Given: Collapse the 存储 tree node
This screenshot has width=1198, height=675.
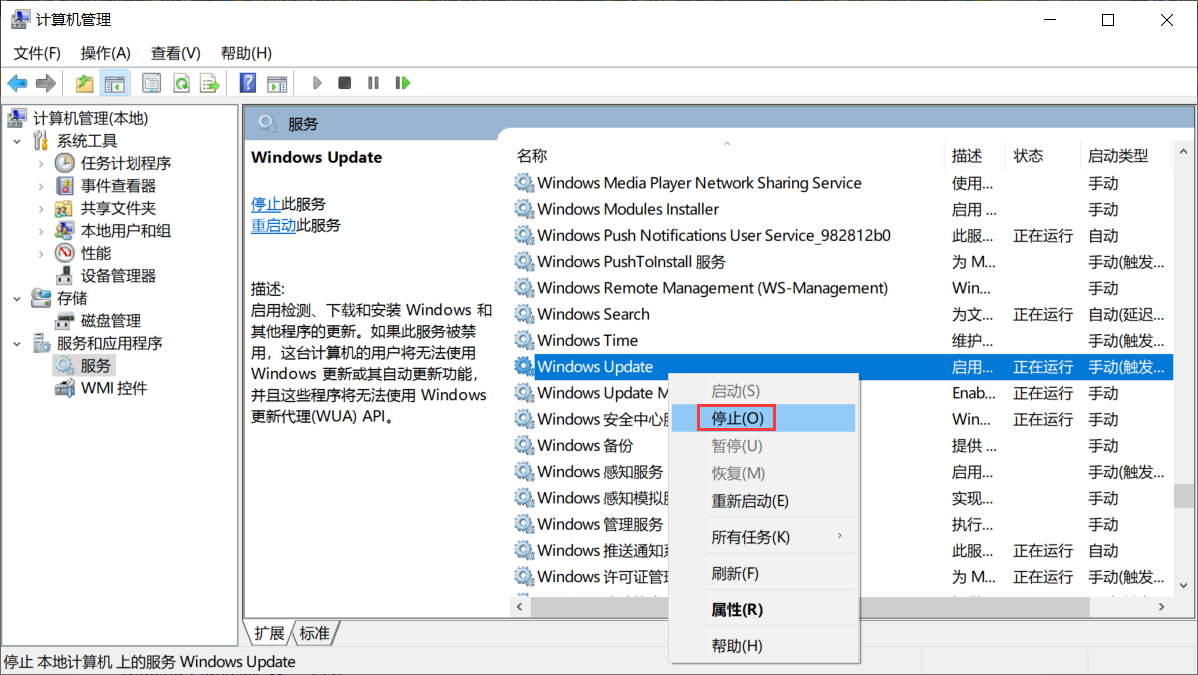Looking at the screenshot, I should coord(17,298).
